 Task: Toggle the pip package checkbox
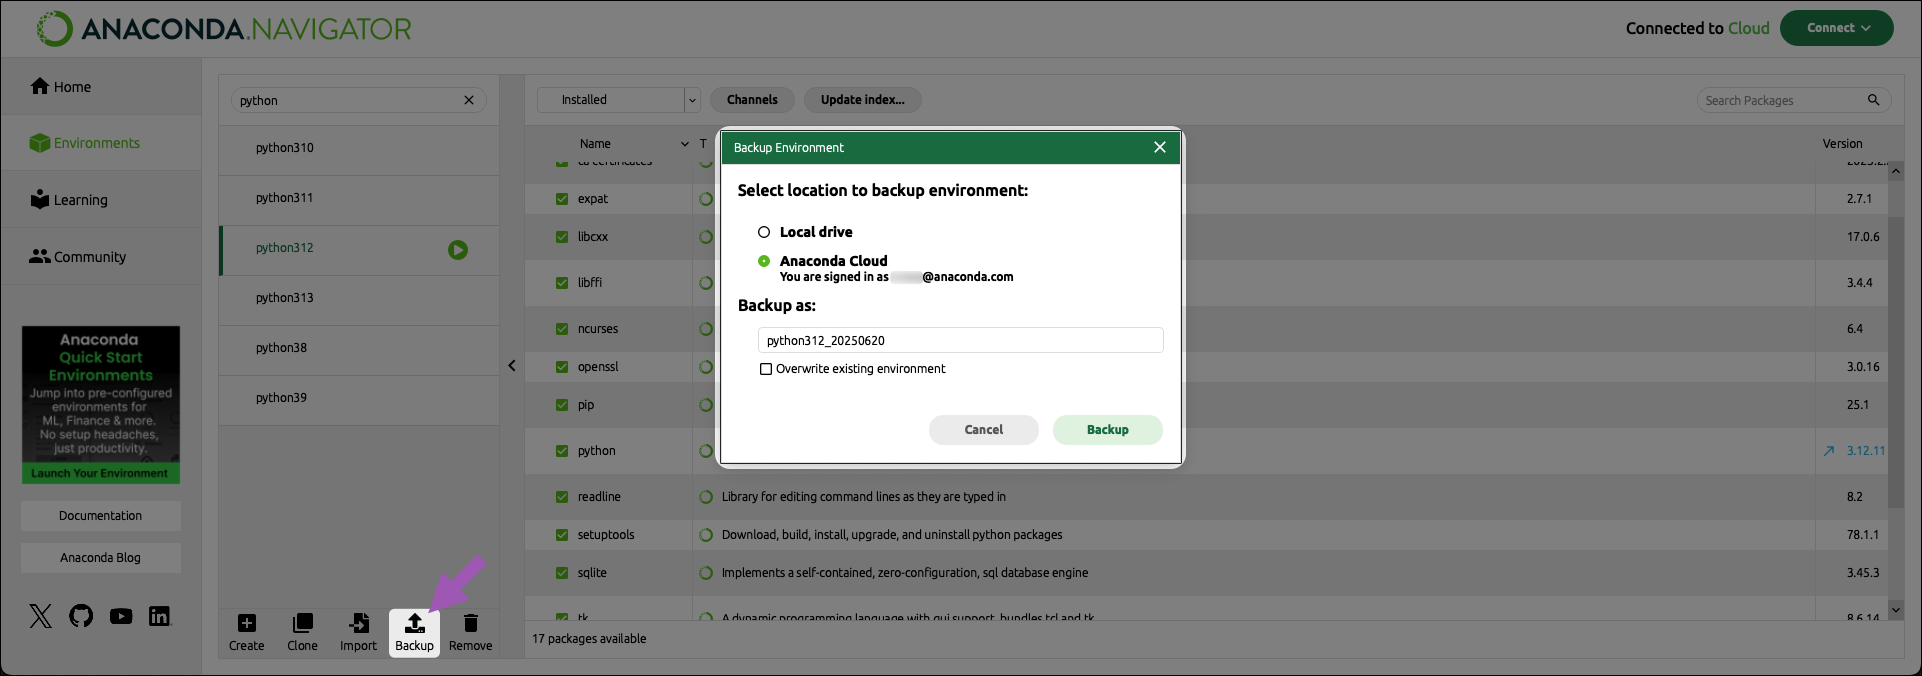tap(562, 405)
